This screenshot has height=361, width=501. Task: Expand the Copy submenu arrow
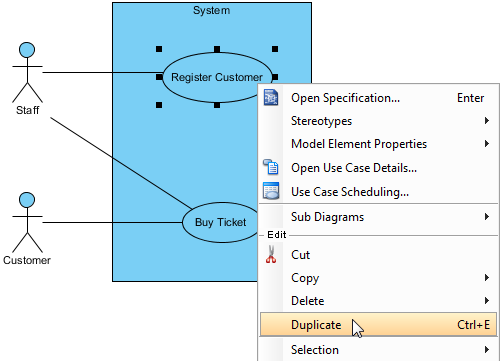click(487, 278)
